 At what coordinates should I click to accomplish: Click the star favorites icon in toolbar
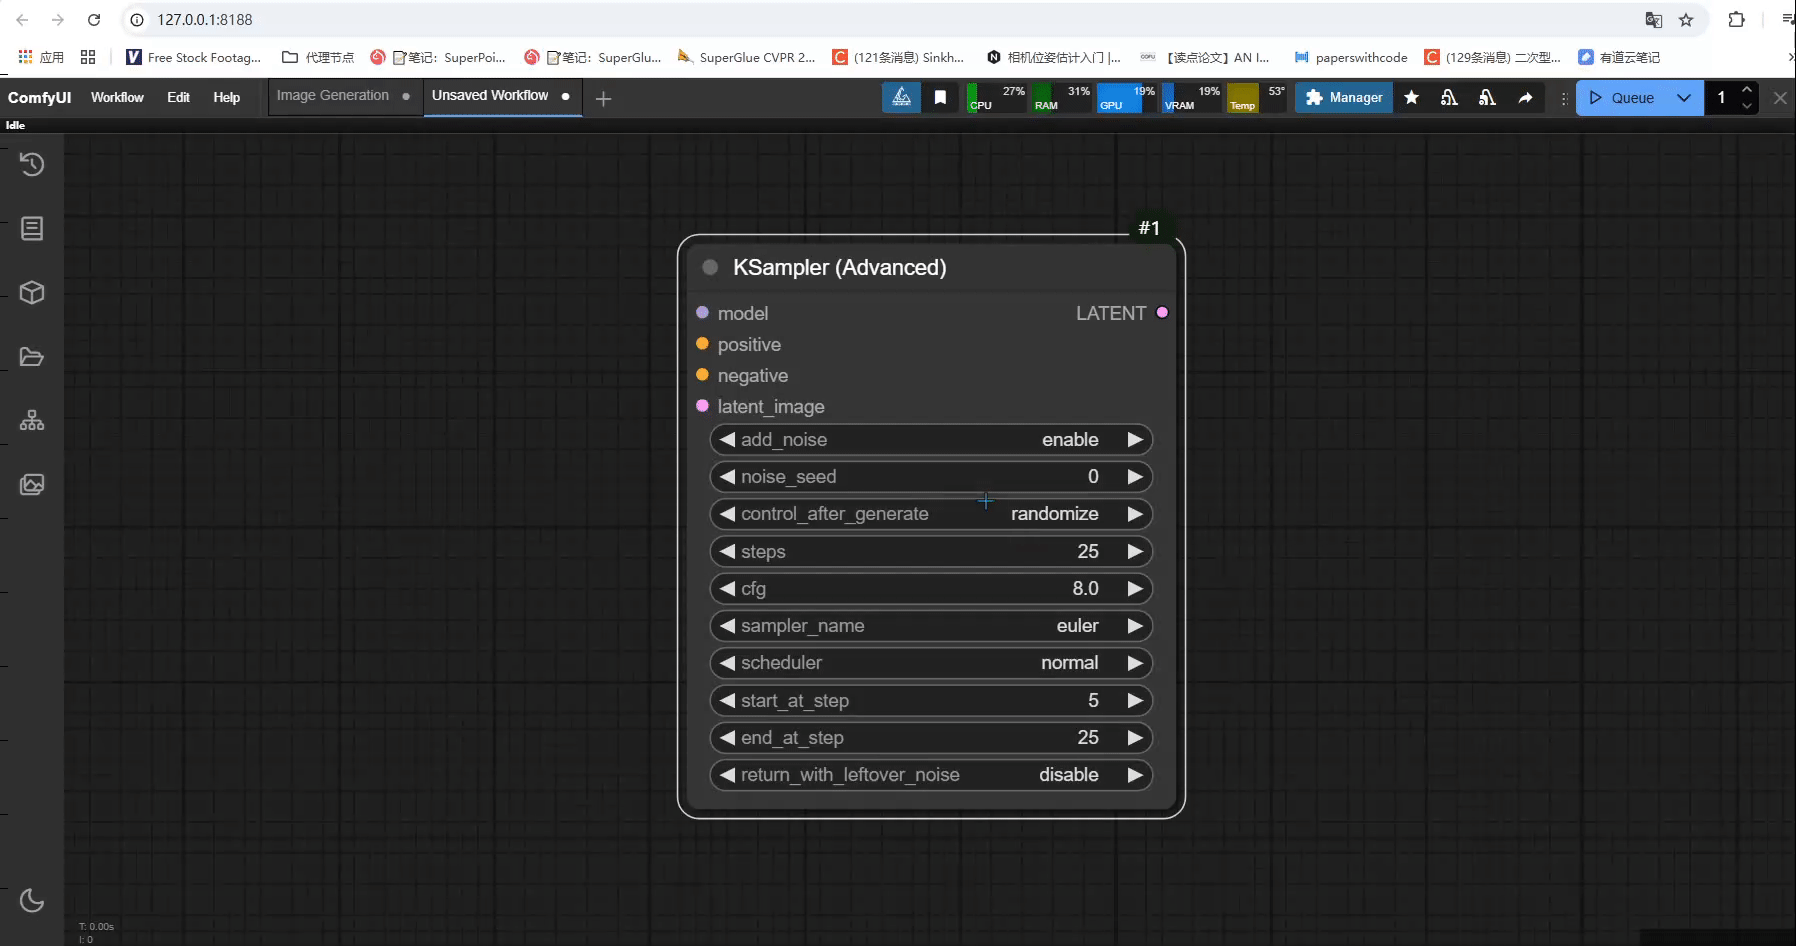[1411, 98]
